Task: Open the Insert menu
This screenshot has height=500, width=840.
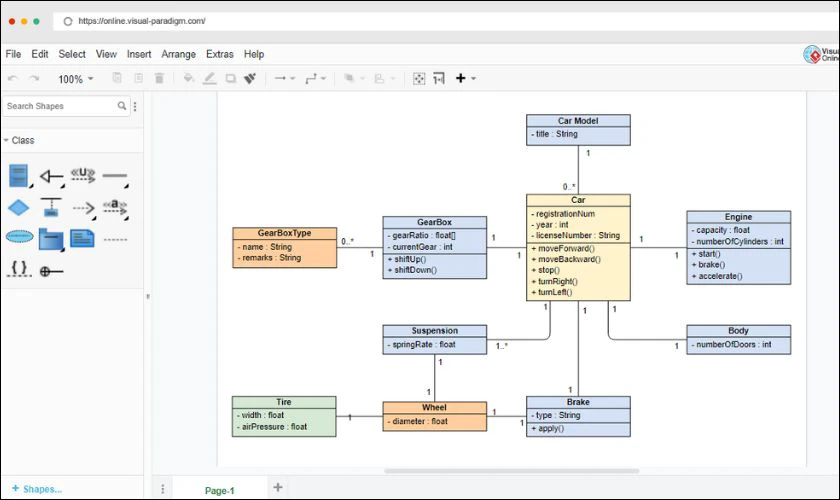Action: [139, 54]
